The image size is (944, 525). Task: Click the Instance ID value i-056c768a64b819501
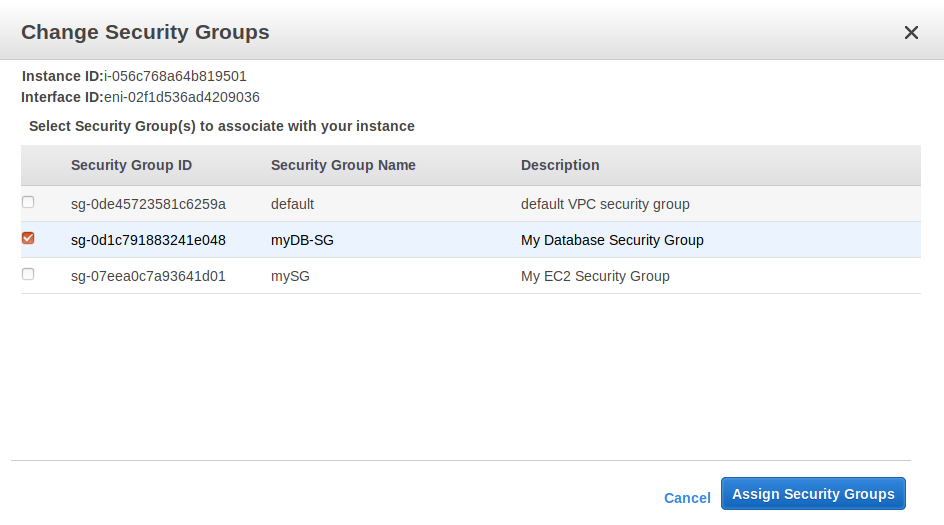175,76
